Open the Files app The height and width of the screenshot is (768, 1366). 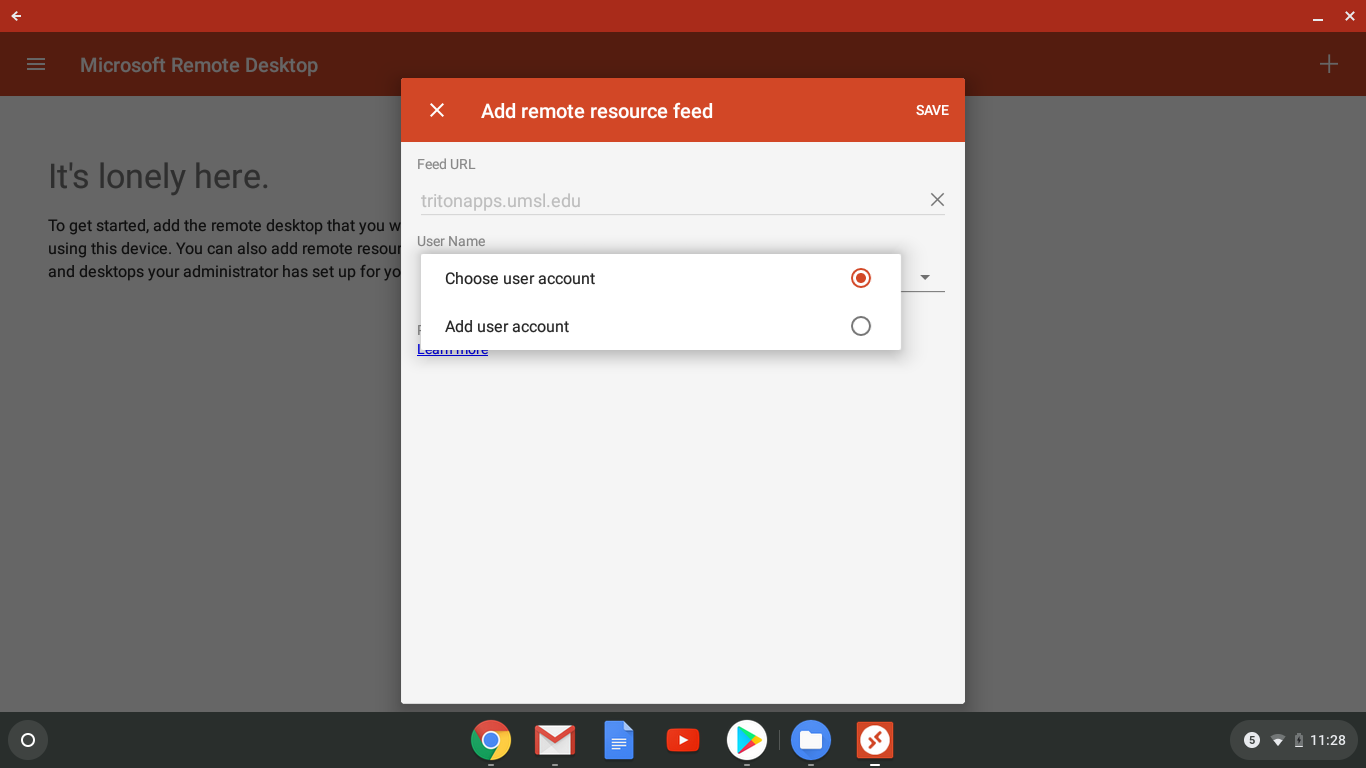click(x=811, y=741)
